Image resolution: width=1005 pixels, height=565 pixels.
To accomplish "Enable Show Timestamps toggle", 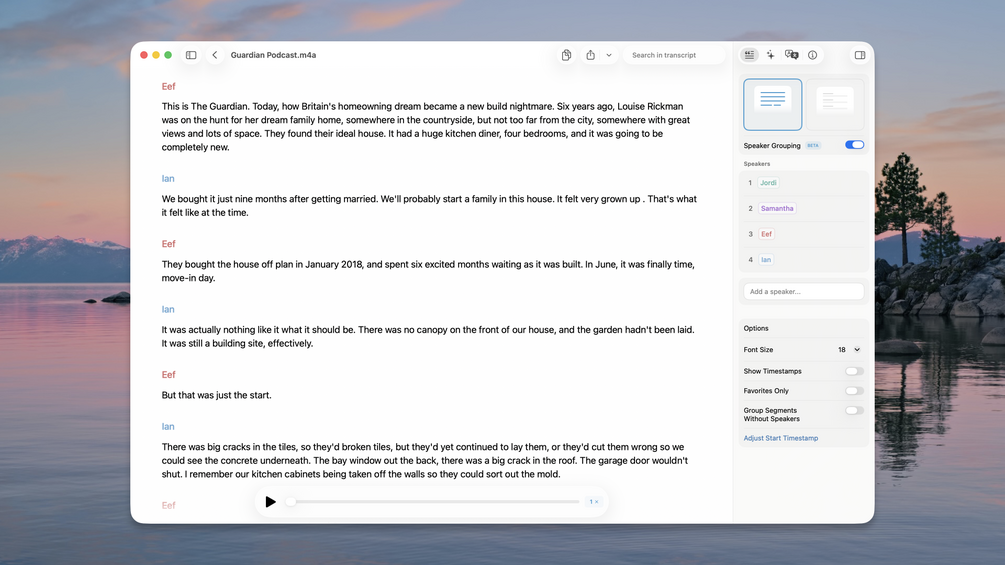I will click(854, 371).
